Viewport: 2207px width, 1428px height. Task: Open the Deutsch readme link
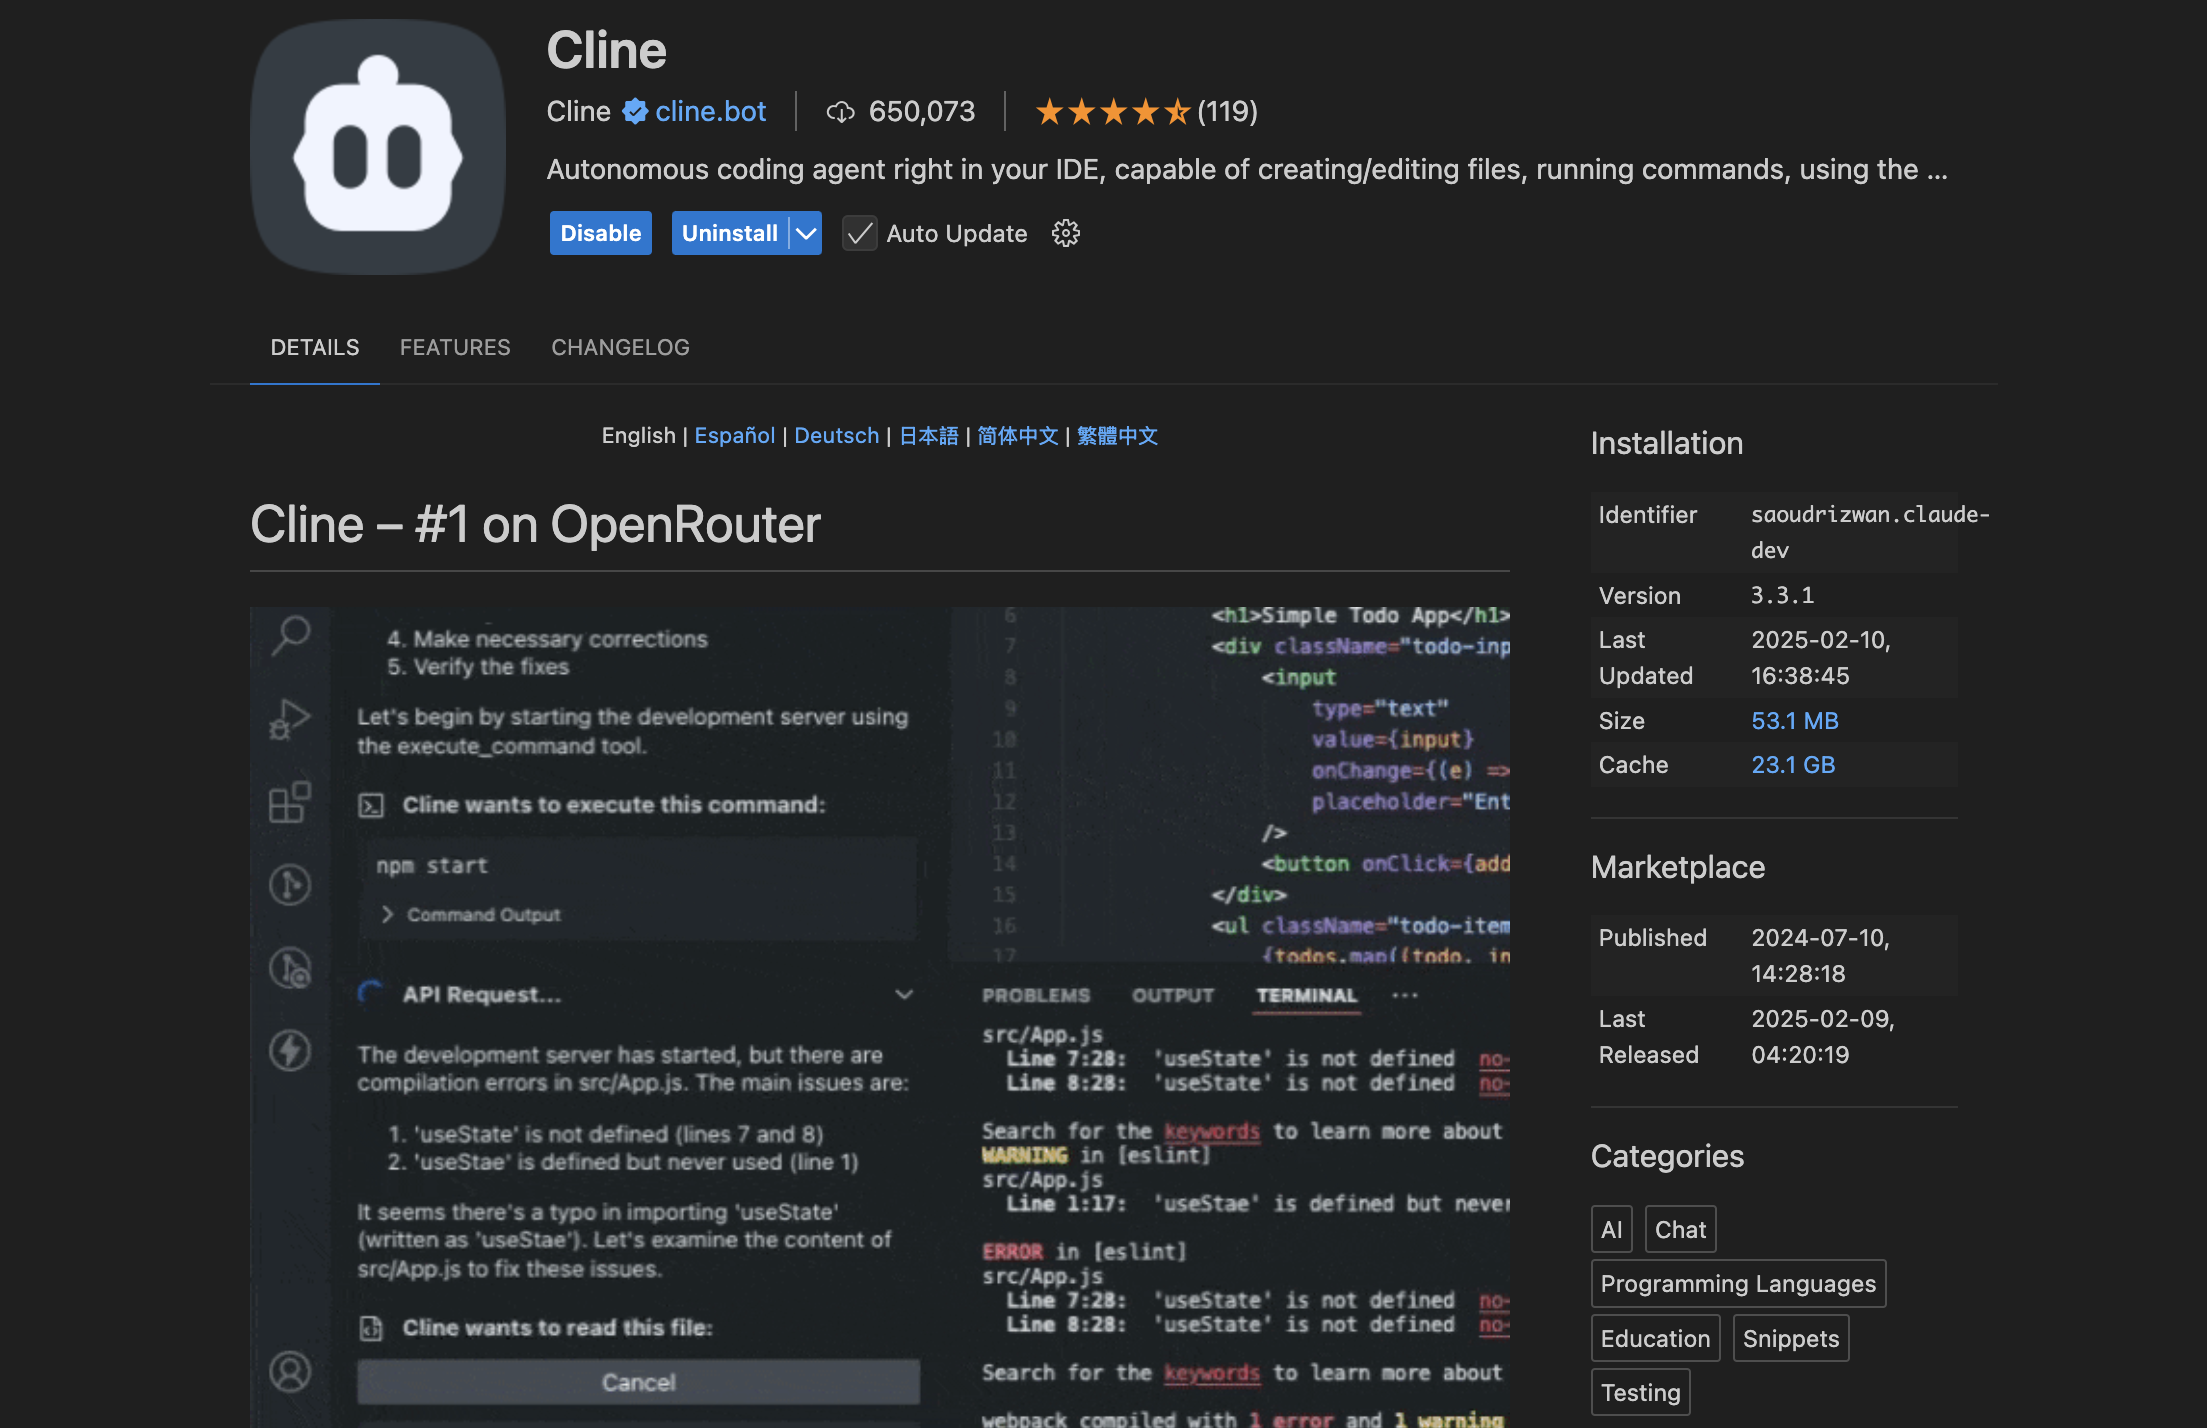click(x=837, y=436)
